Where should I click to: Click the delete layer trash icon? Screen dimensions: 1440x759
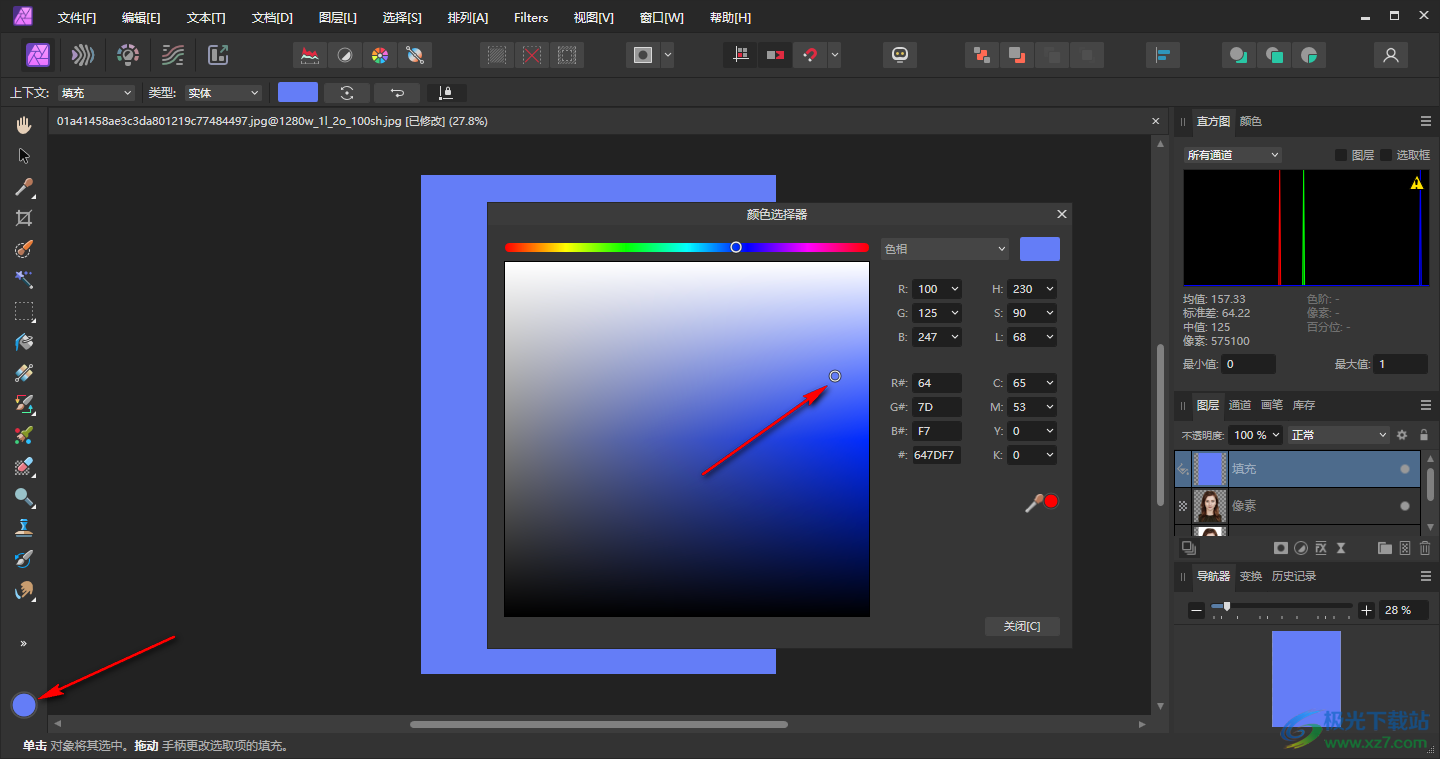(1425, 548)
